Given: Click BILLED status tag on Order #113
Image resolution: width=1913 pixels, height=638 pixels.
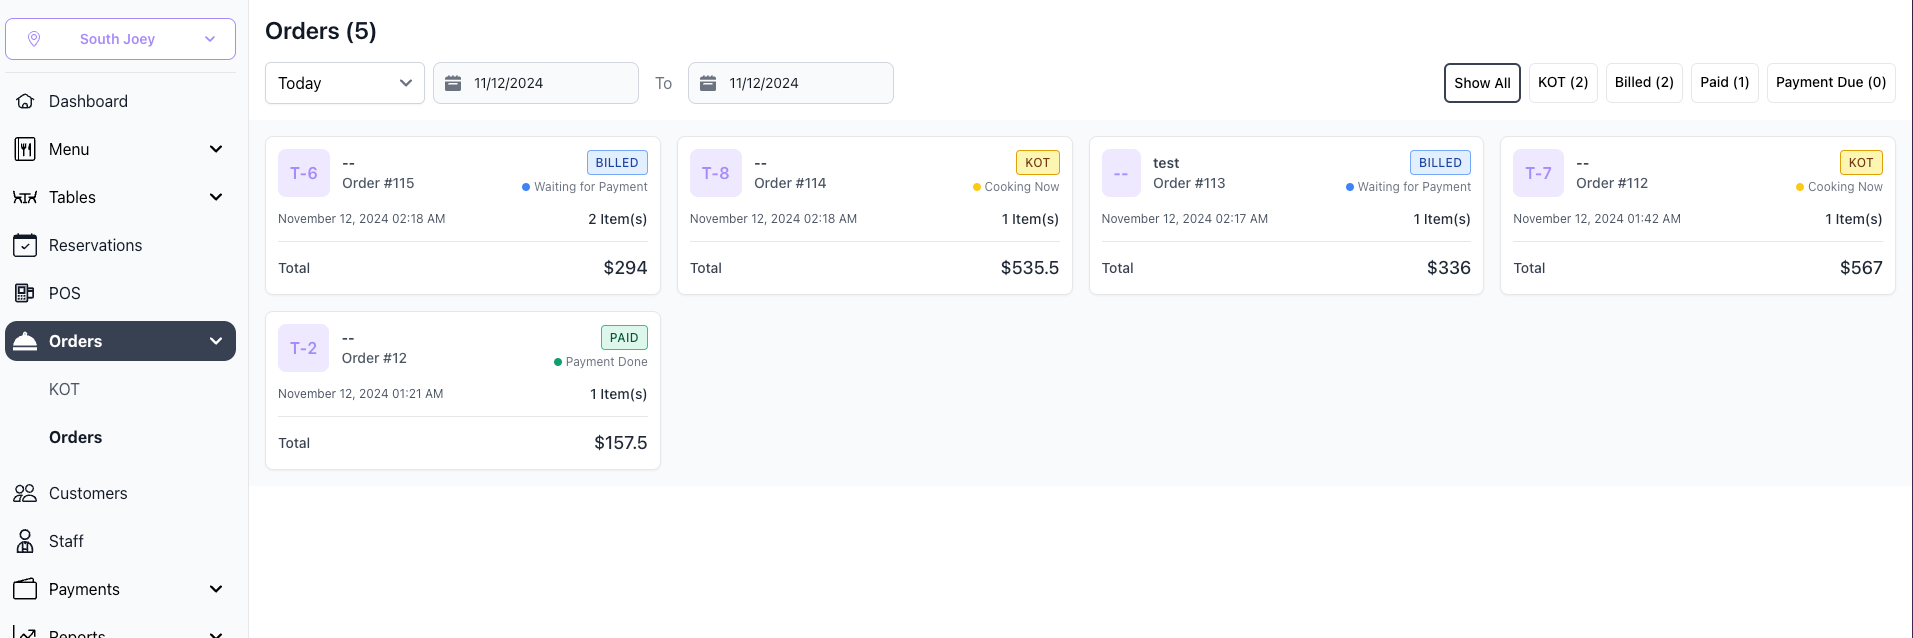Looking at the screenshot, I should (x=1440, y=163).
